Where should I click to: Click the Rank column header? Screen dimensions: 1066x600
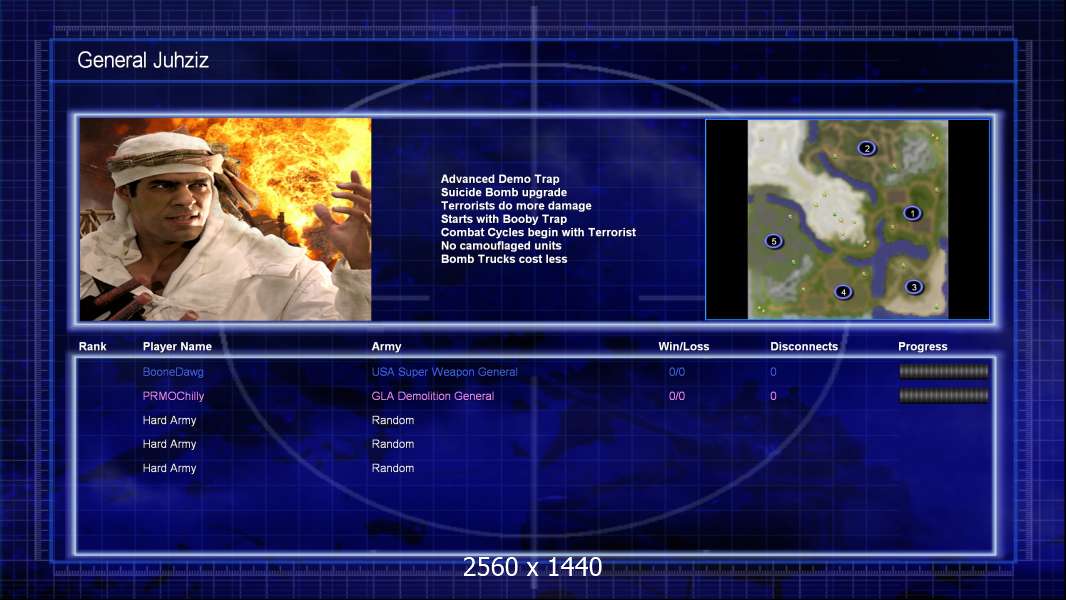[92, 347]
